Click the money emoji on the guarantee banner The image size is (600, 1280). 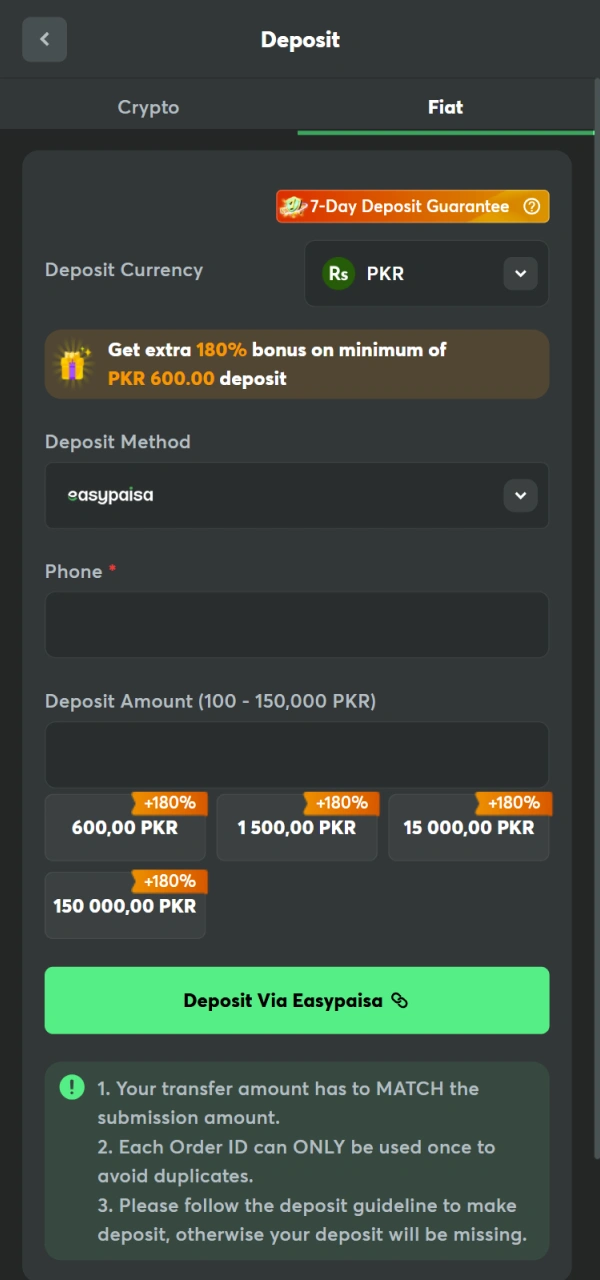click(292, 206)
